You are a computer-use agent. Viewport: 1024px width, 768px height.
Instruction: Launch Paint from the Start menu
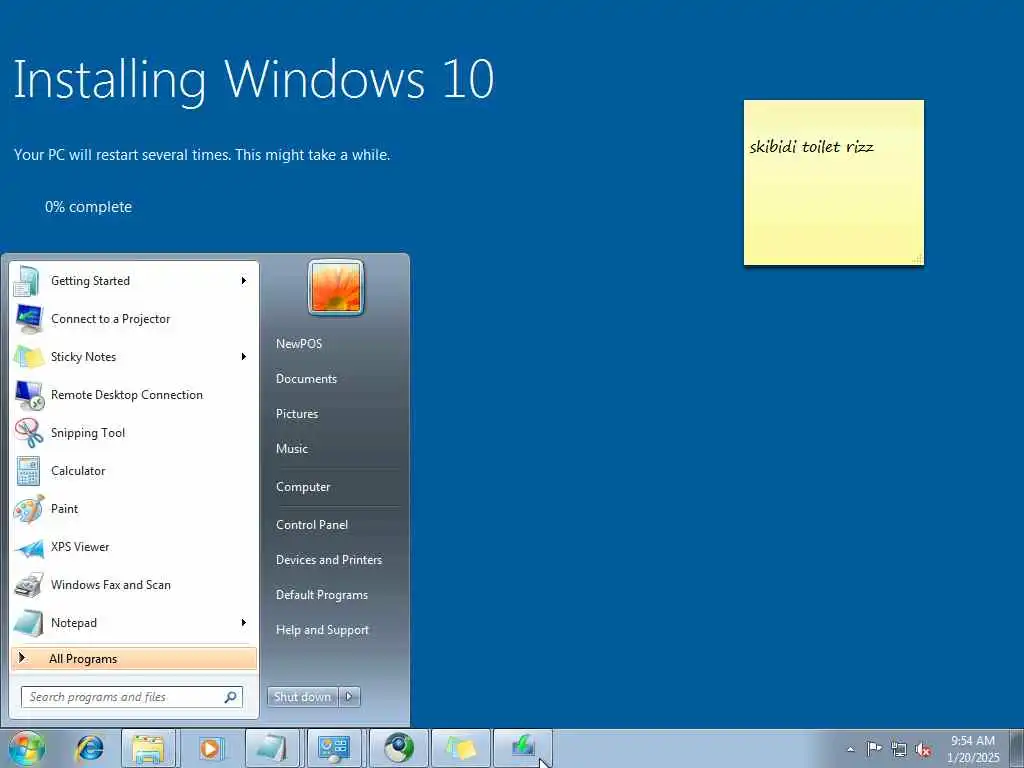pyautogui.click(x=134, y=509)
